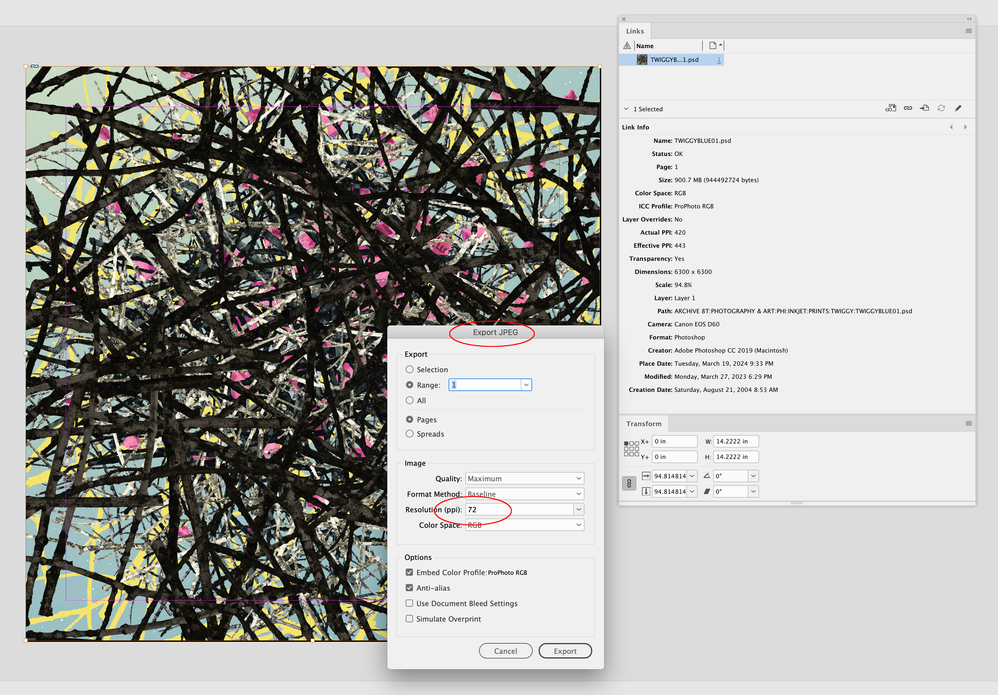Image resolution: width=998 pixels, height=695 pixels.
Task: Click ICC Profile value ProPhoto RGB
Action: (694, 206)
